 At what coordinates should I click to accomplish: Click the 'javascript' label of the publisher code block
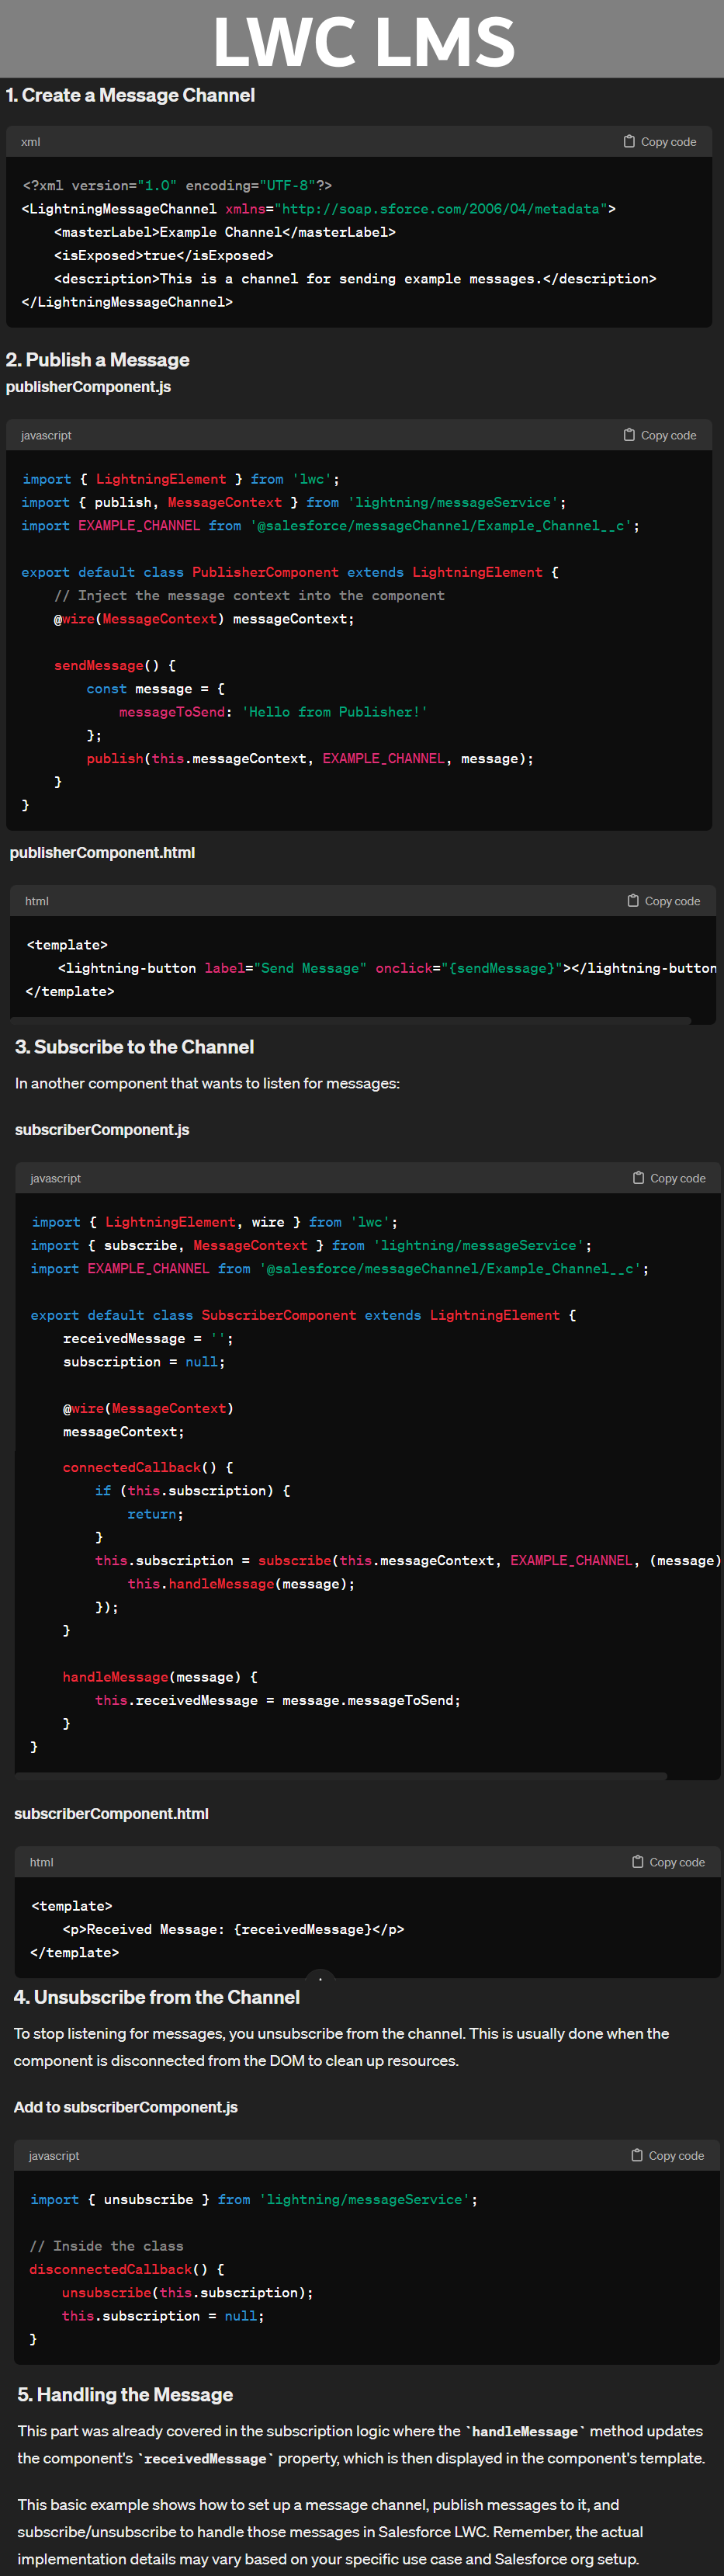46,435
